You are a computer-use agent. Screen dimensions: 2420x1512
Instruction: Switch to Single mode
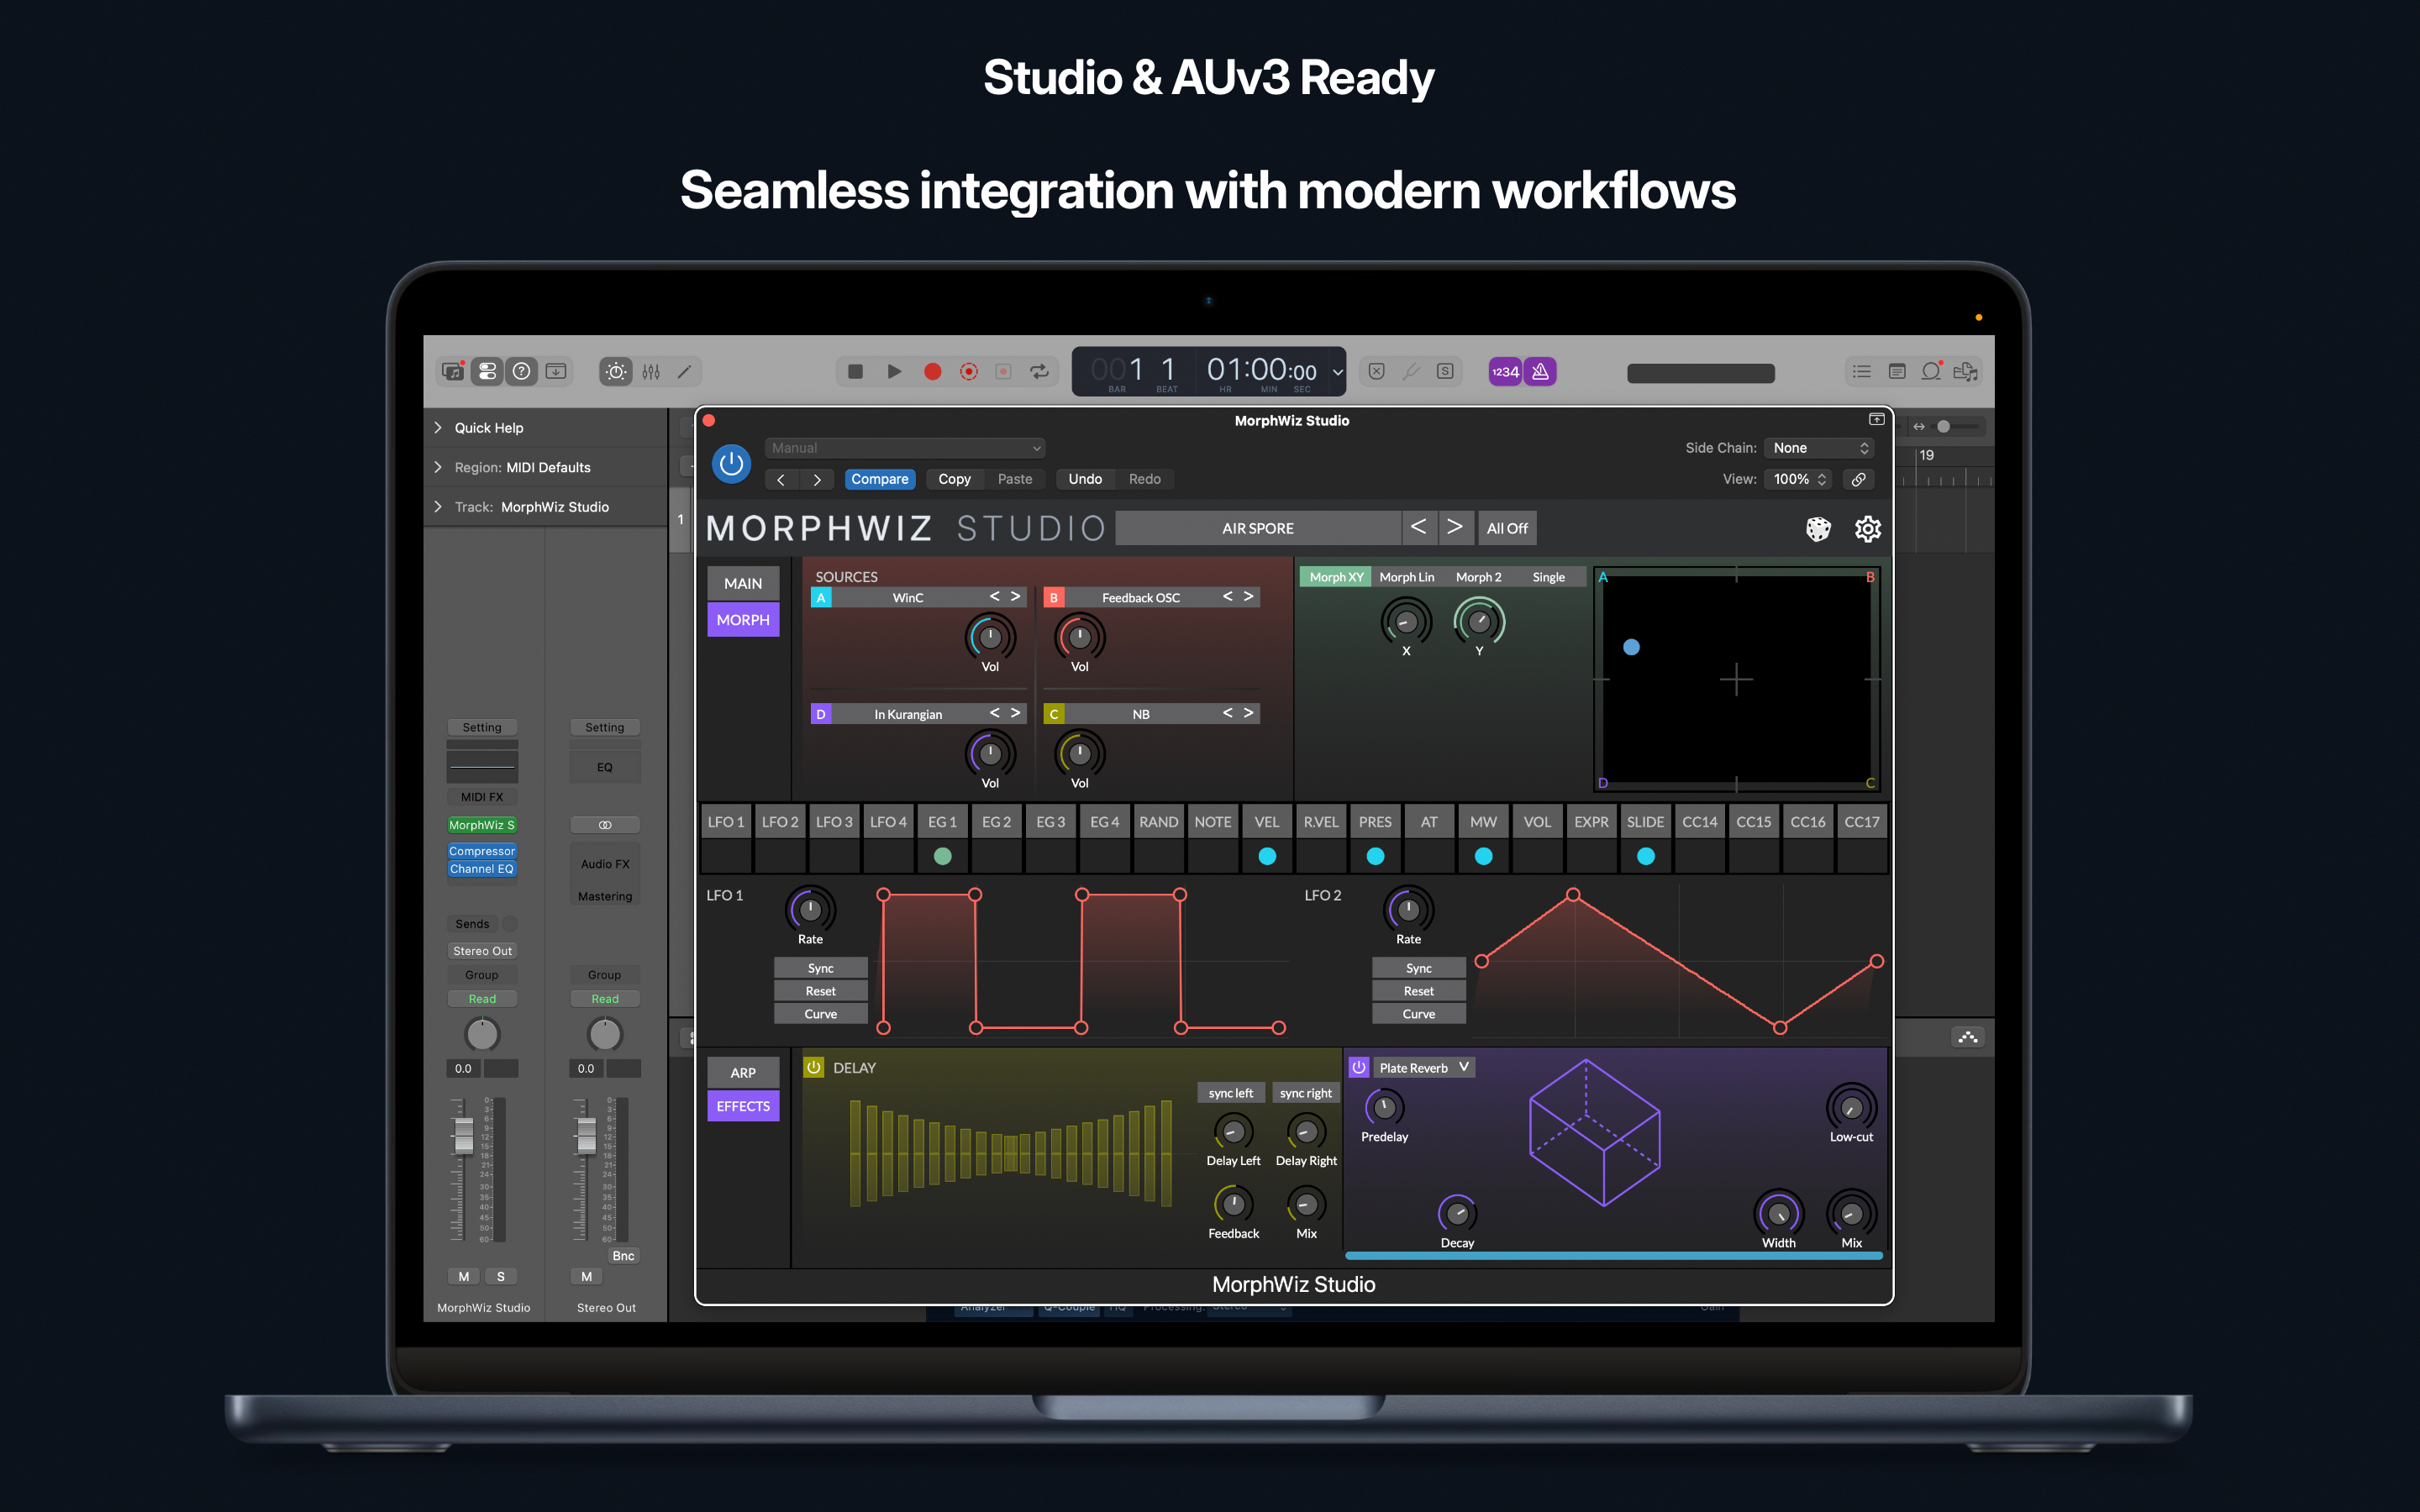tap(1548, 577)
